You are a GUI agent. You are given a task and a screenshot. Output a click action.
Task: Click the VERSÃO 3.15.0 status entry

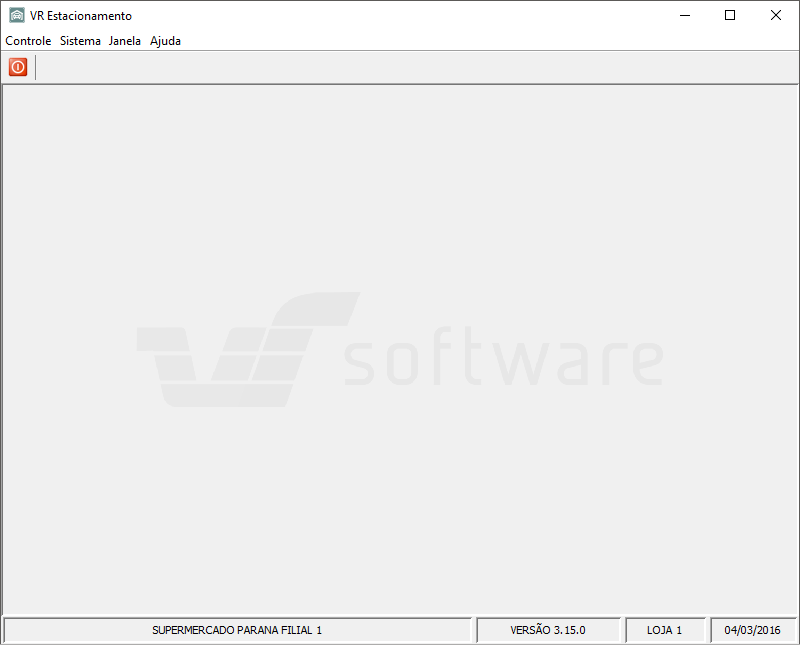tap(548, 630)
